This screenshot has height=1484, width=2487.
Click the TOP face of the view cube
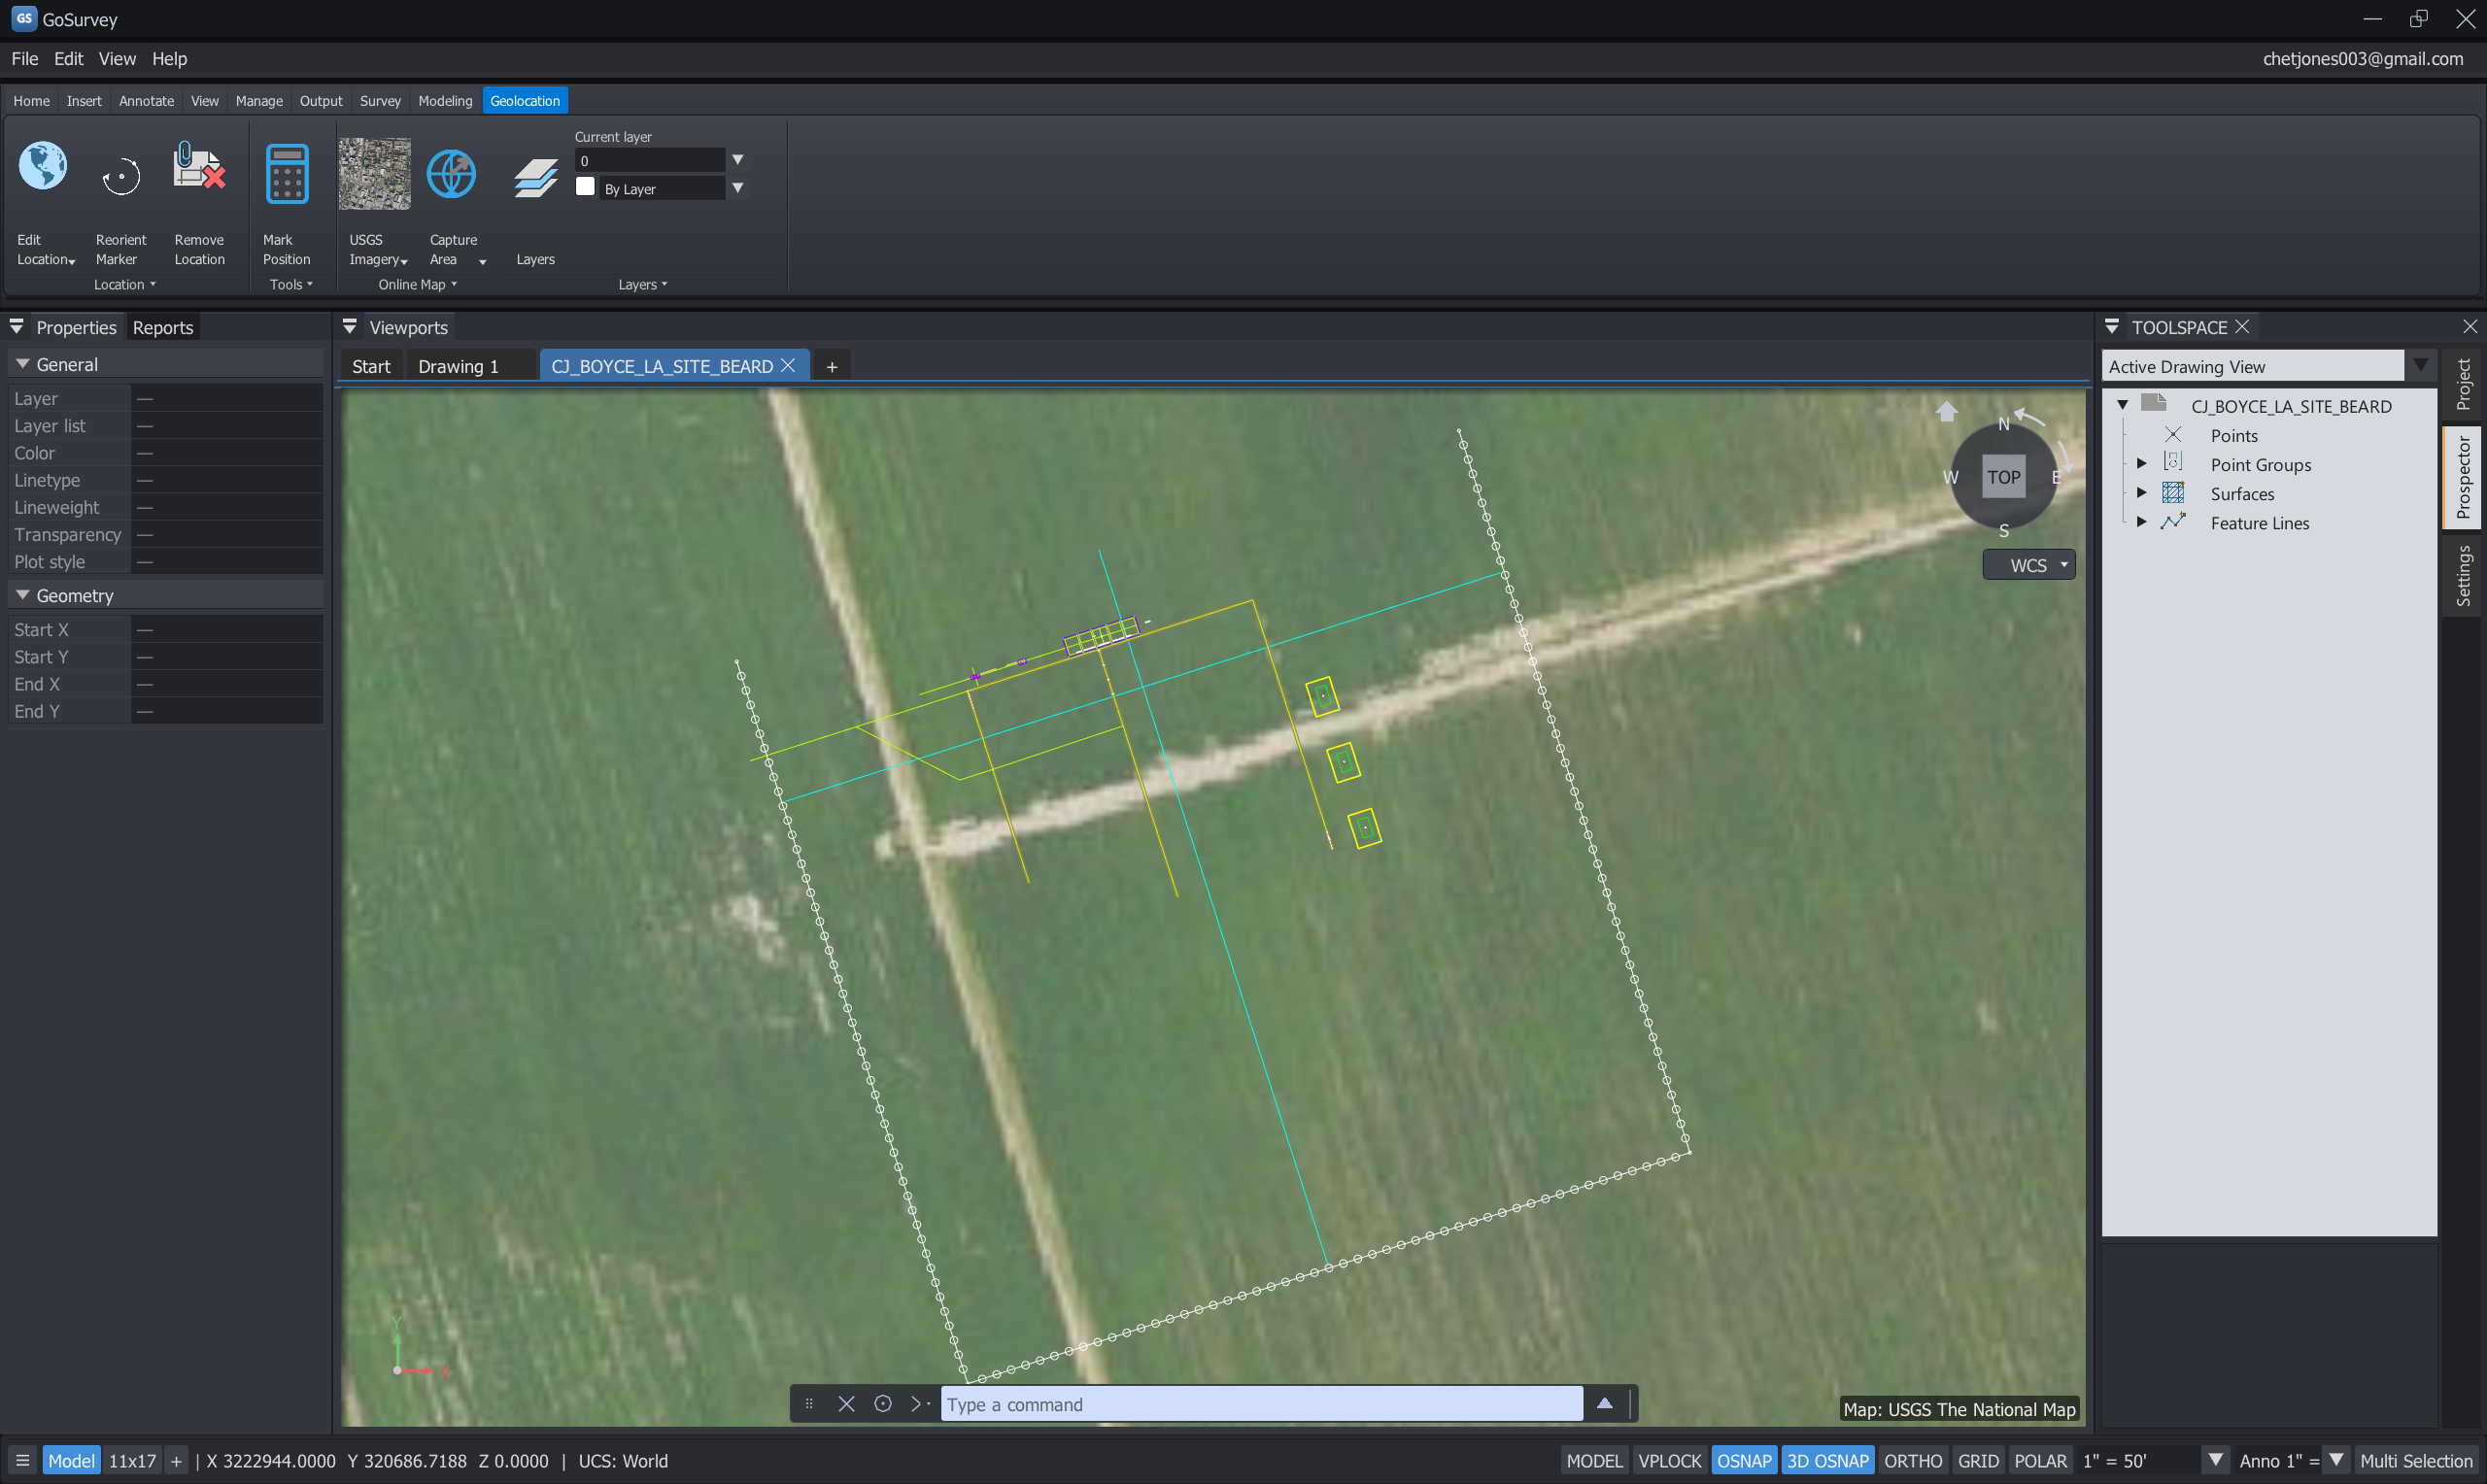pyautogui.click(x=2003, y=477)
